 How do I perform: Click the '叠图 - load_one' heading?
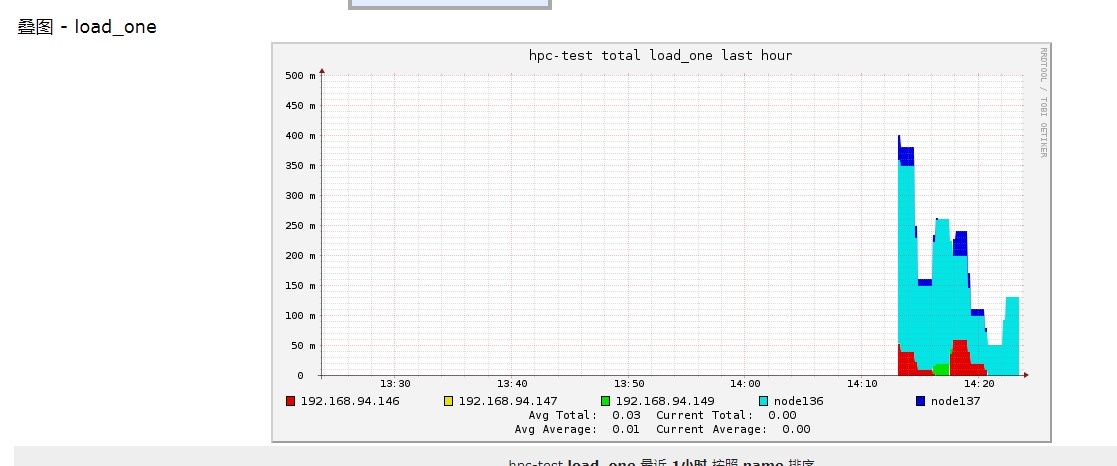(x=87, y=27)
